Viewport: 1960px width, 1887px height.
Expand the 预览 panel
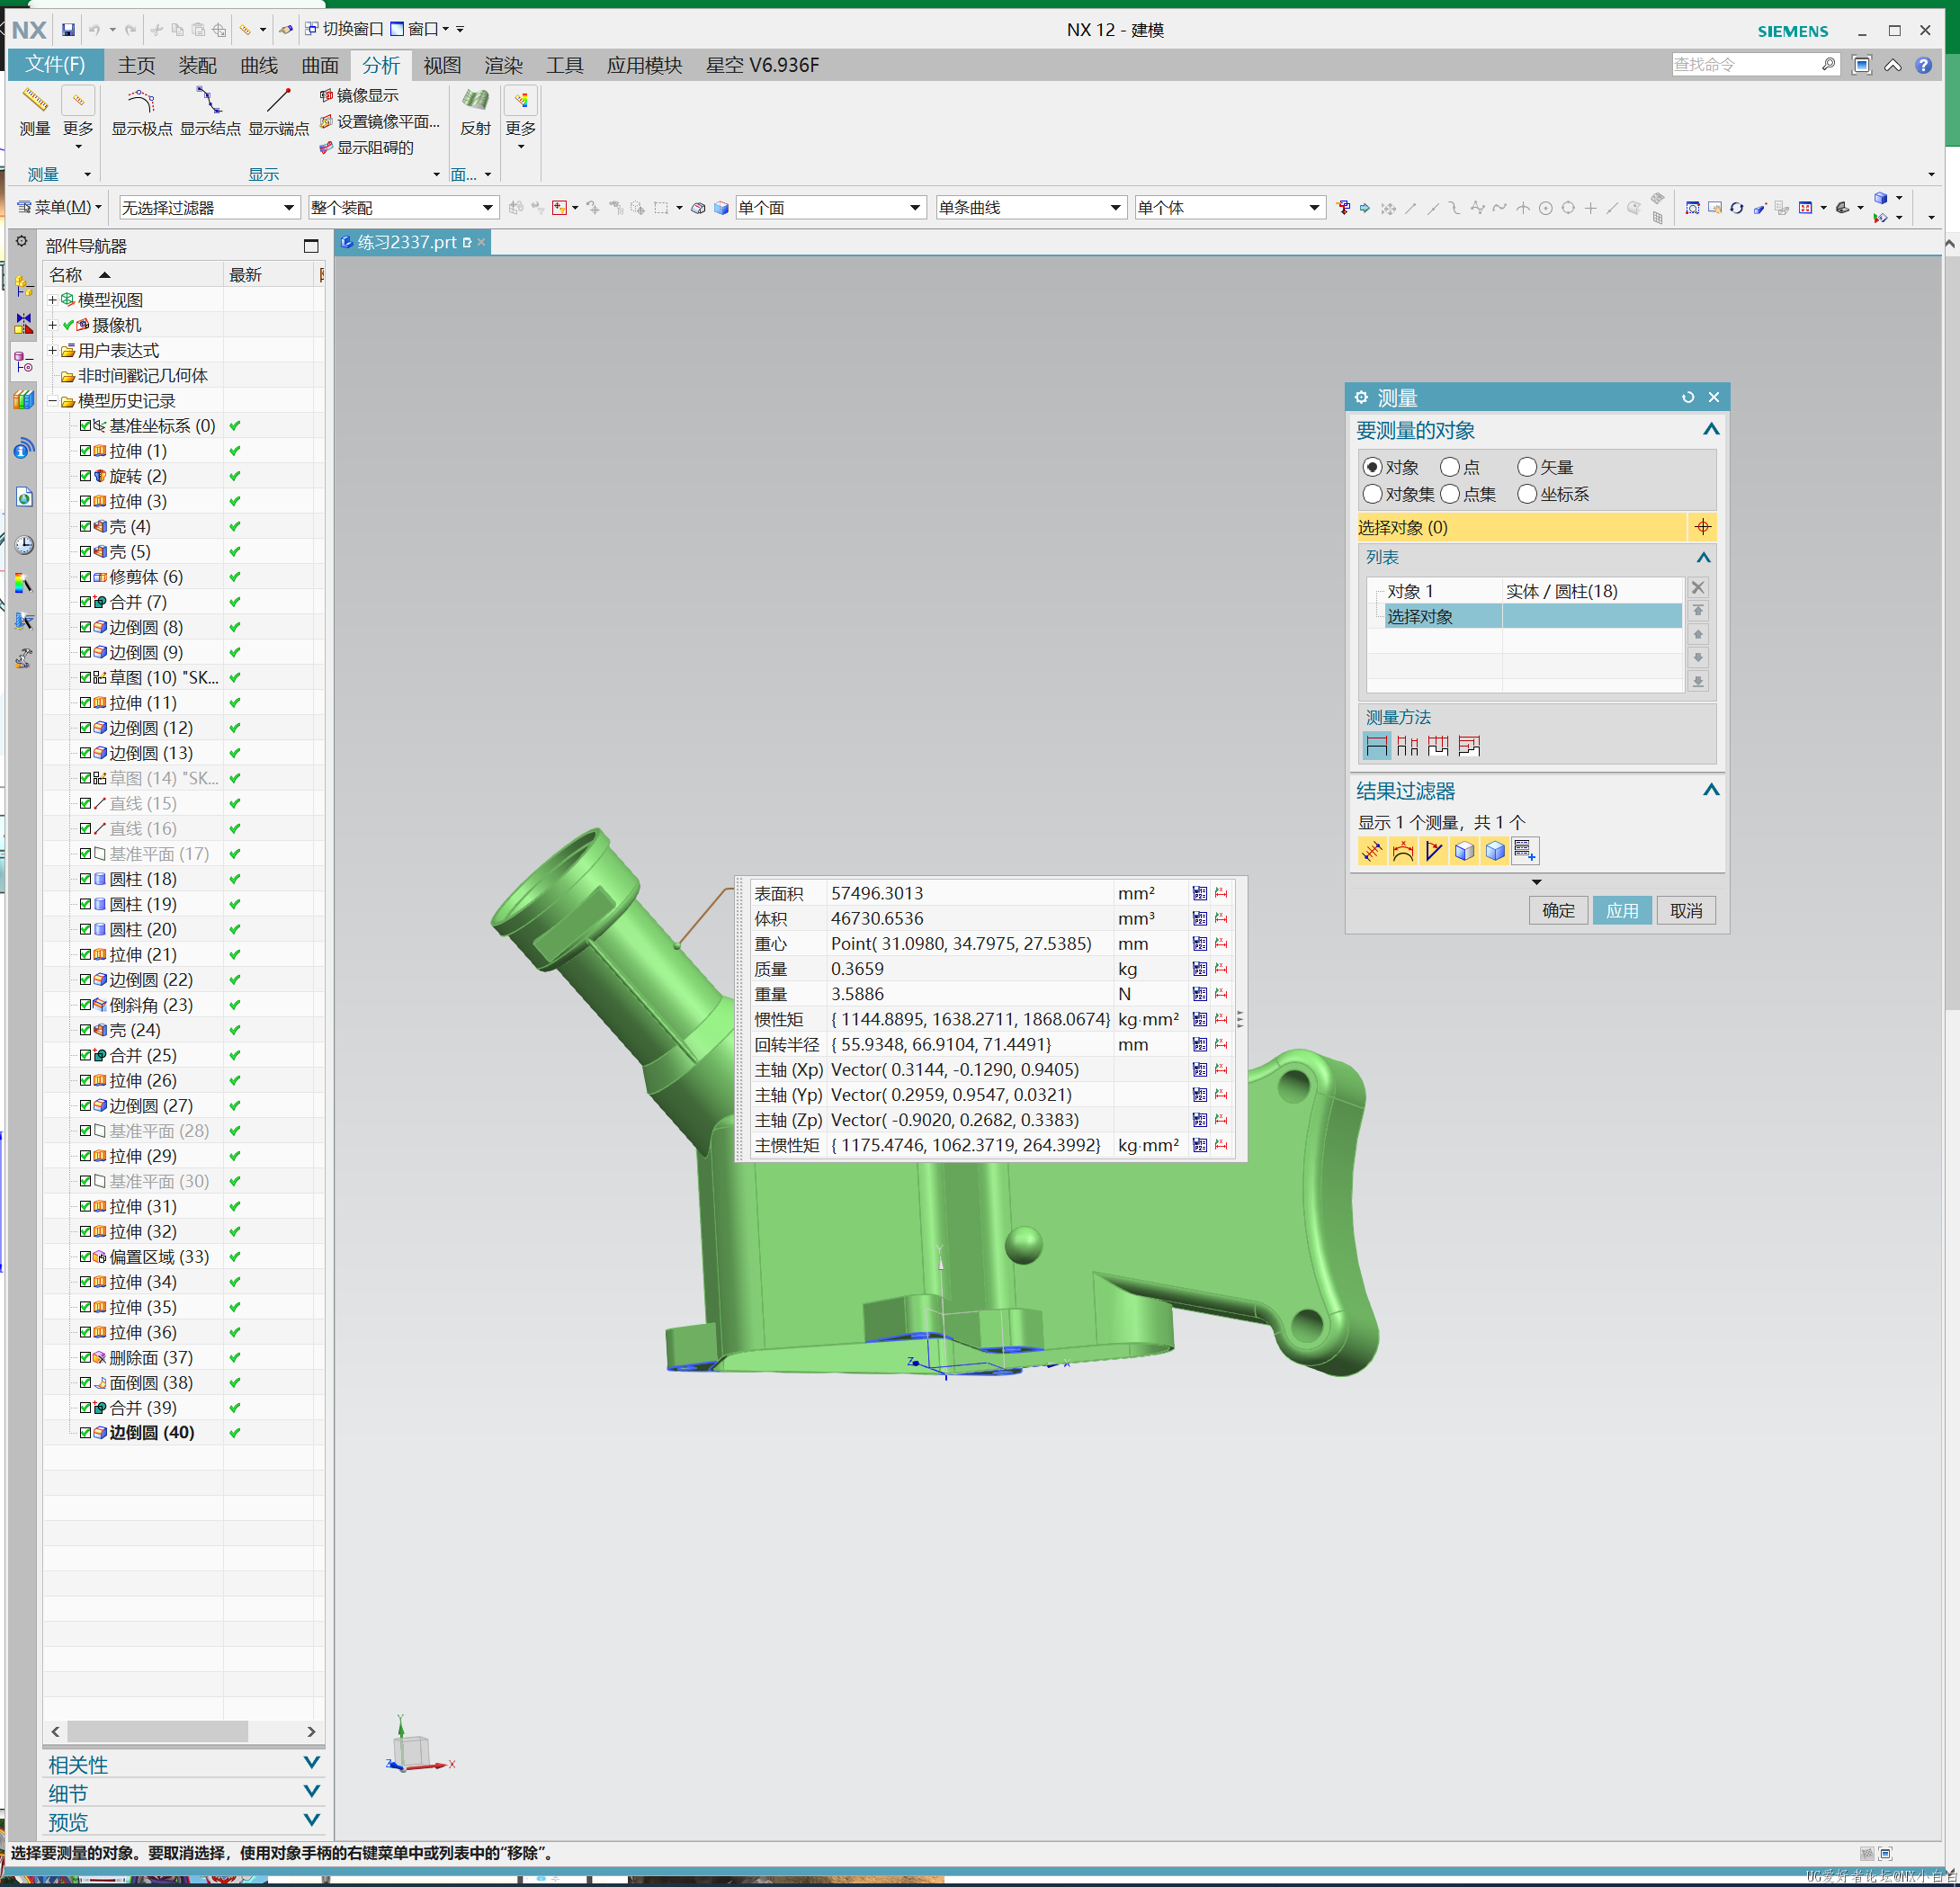311,1820
